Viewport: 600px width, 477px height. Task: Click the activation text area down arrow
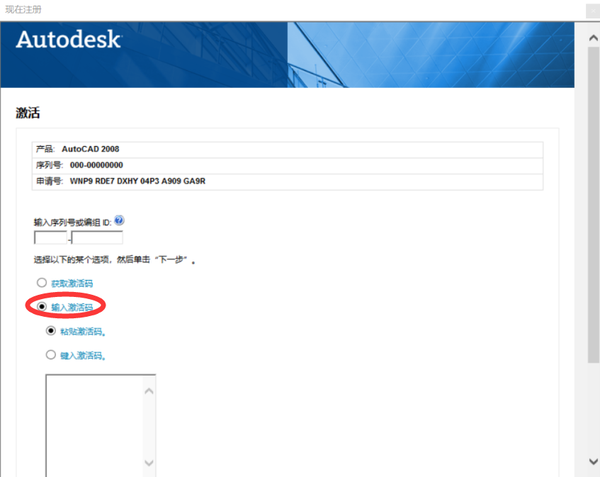point(149,463)
